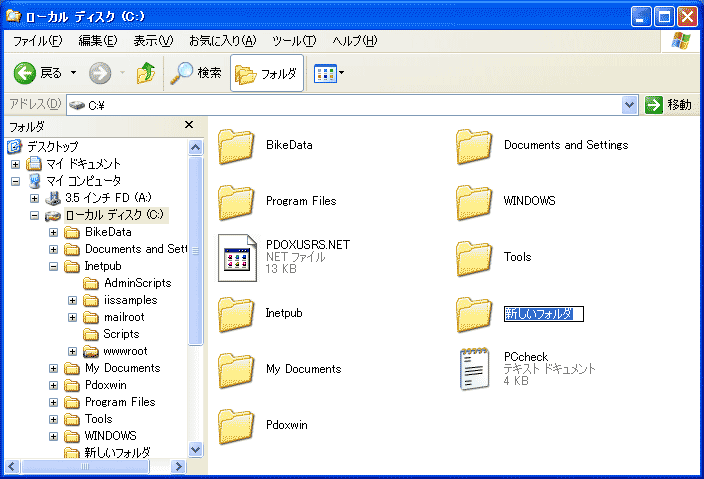This screenshot has width=704, height=479.
Task: Collapse ローカル ディスク (C:) tree node
Action: tap(34, 215)
